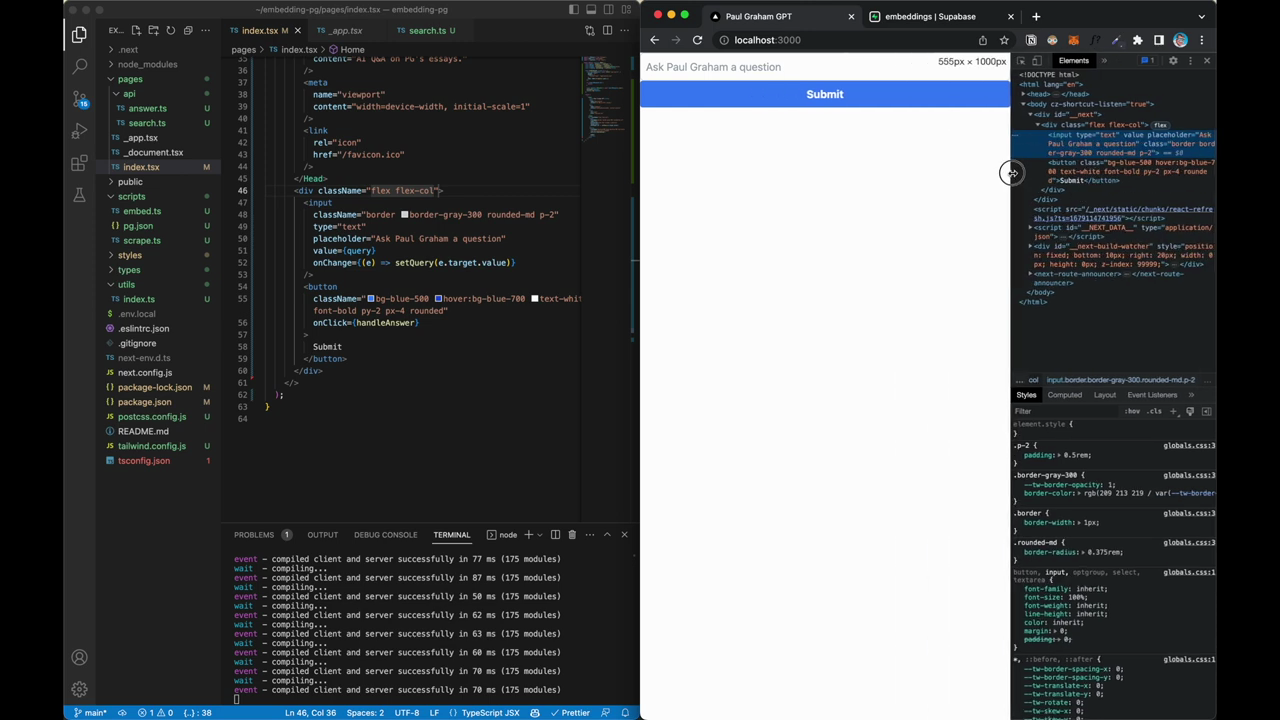Open the DEBUG CONSOLE panel tab

385,534
